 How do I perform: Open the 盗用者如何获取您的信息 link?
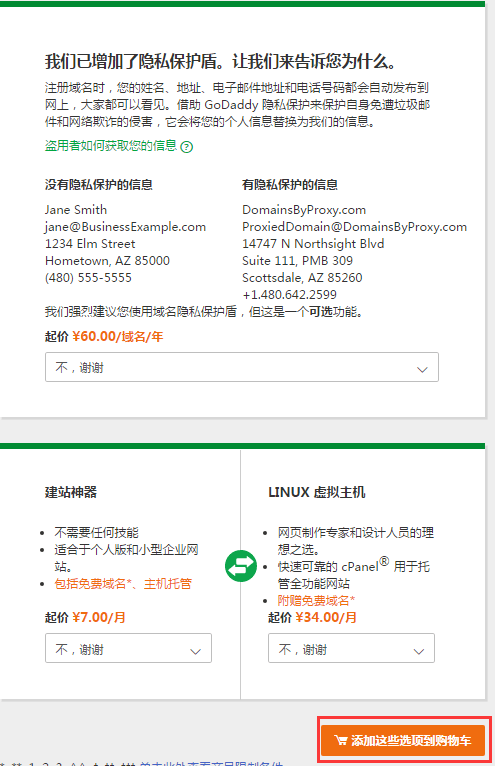coord(111,146)
